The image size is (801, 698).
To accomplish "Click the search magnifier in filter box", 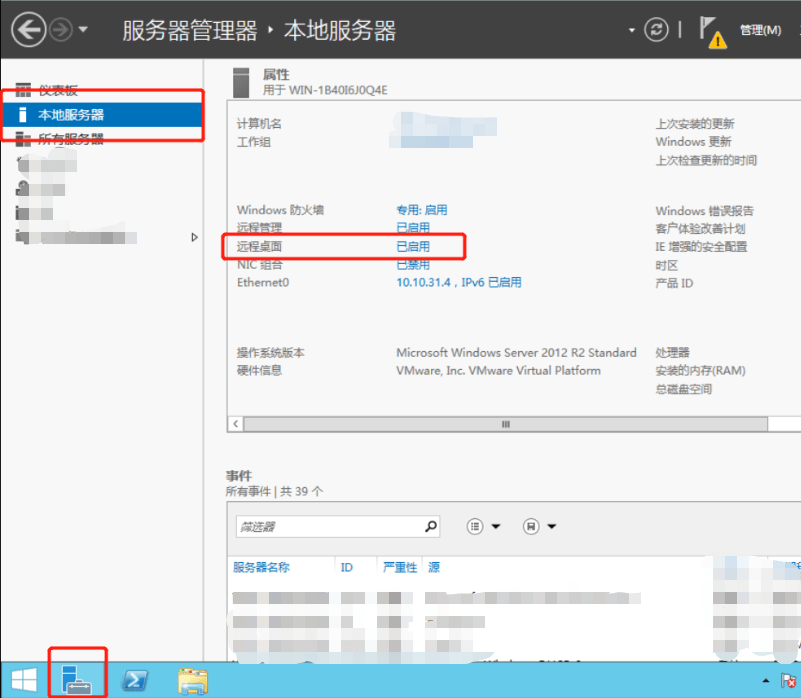I will 431,526.
